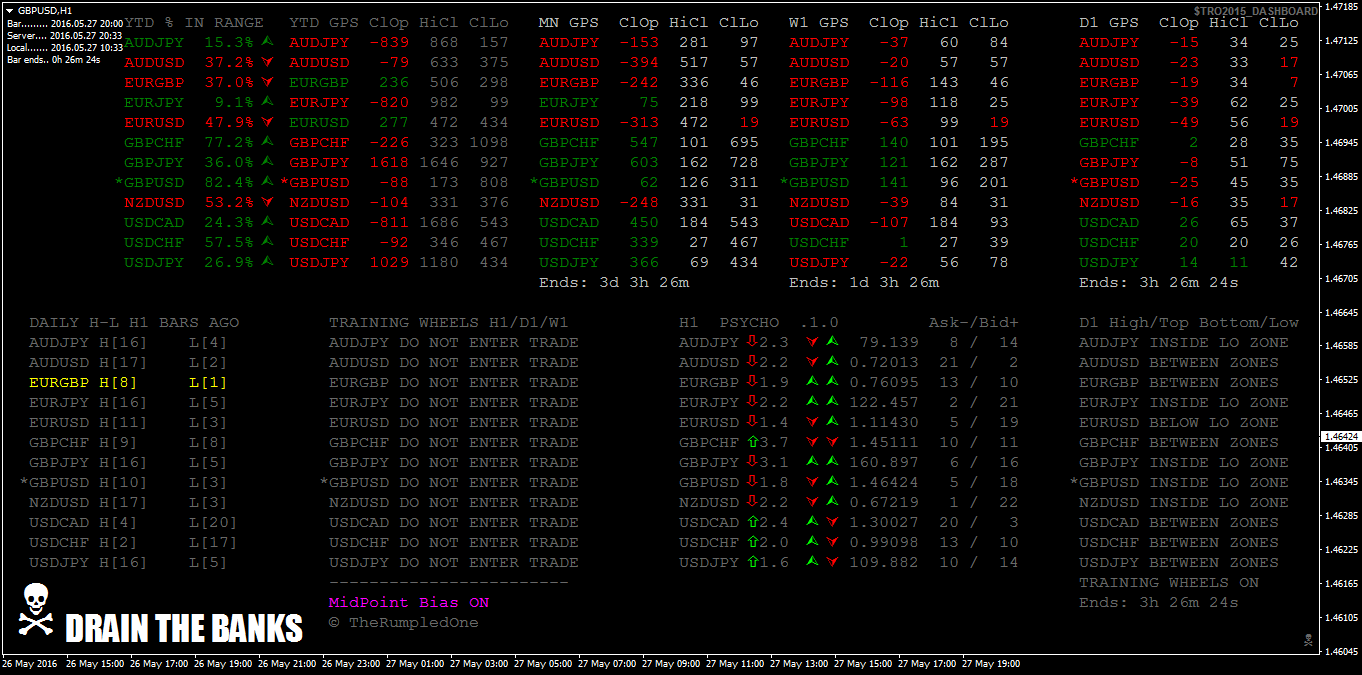This screenshot has height=675, width=1362.
Task: Click the DRAIN THE BANKS text
Action: coord(183,629)
